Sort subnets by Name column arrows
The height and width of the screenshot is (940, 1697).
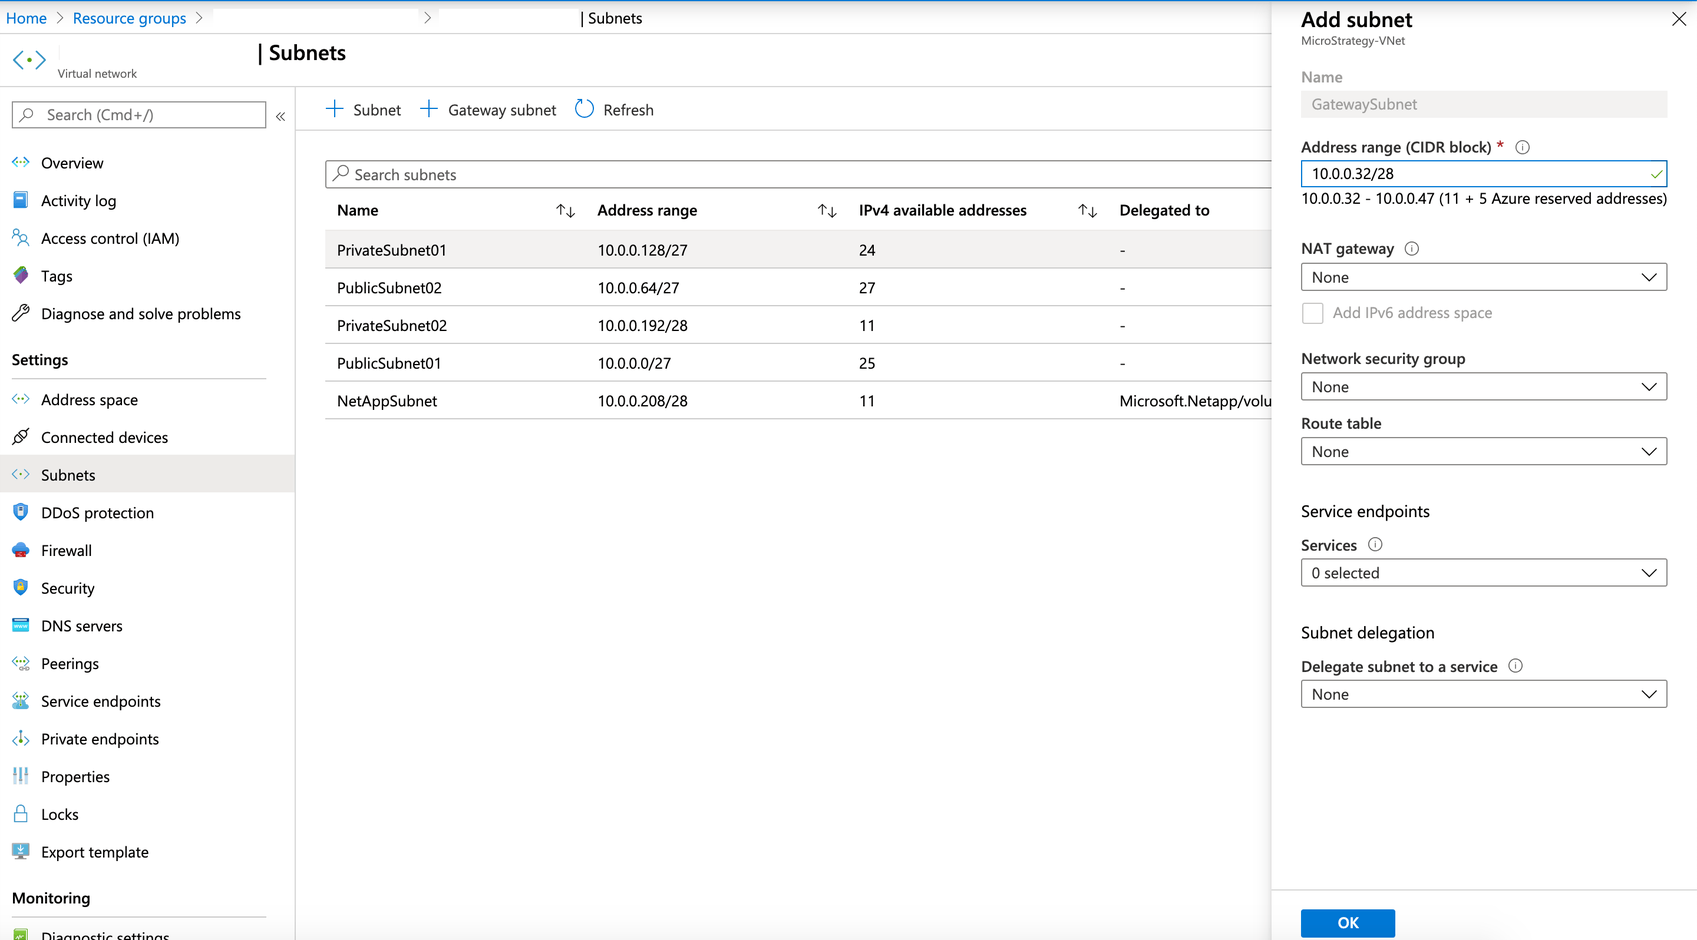pos(565,210)
